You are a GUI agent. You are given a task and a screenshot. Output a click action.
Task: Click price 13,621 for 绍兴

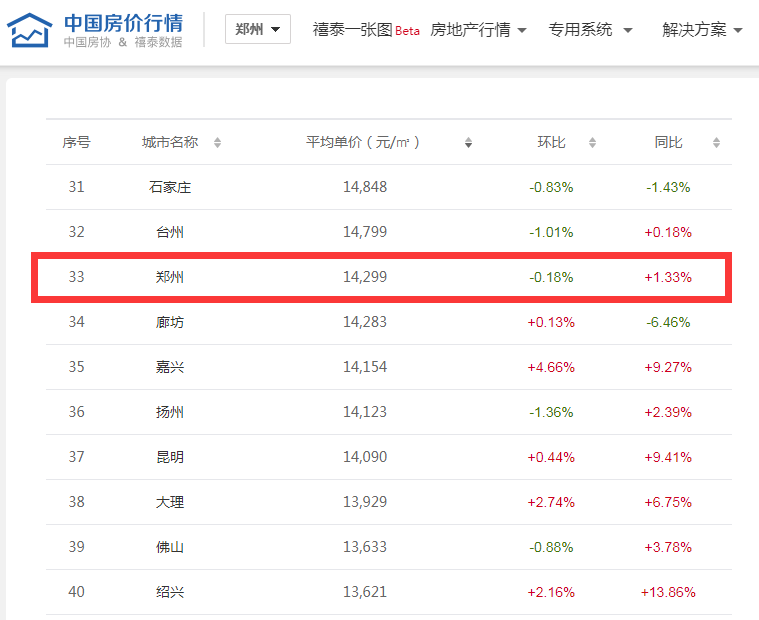[x=365, y=592]
